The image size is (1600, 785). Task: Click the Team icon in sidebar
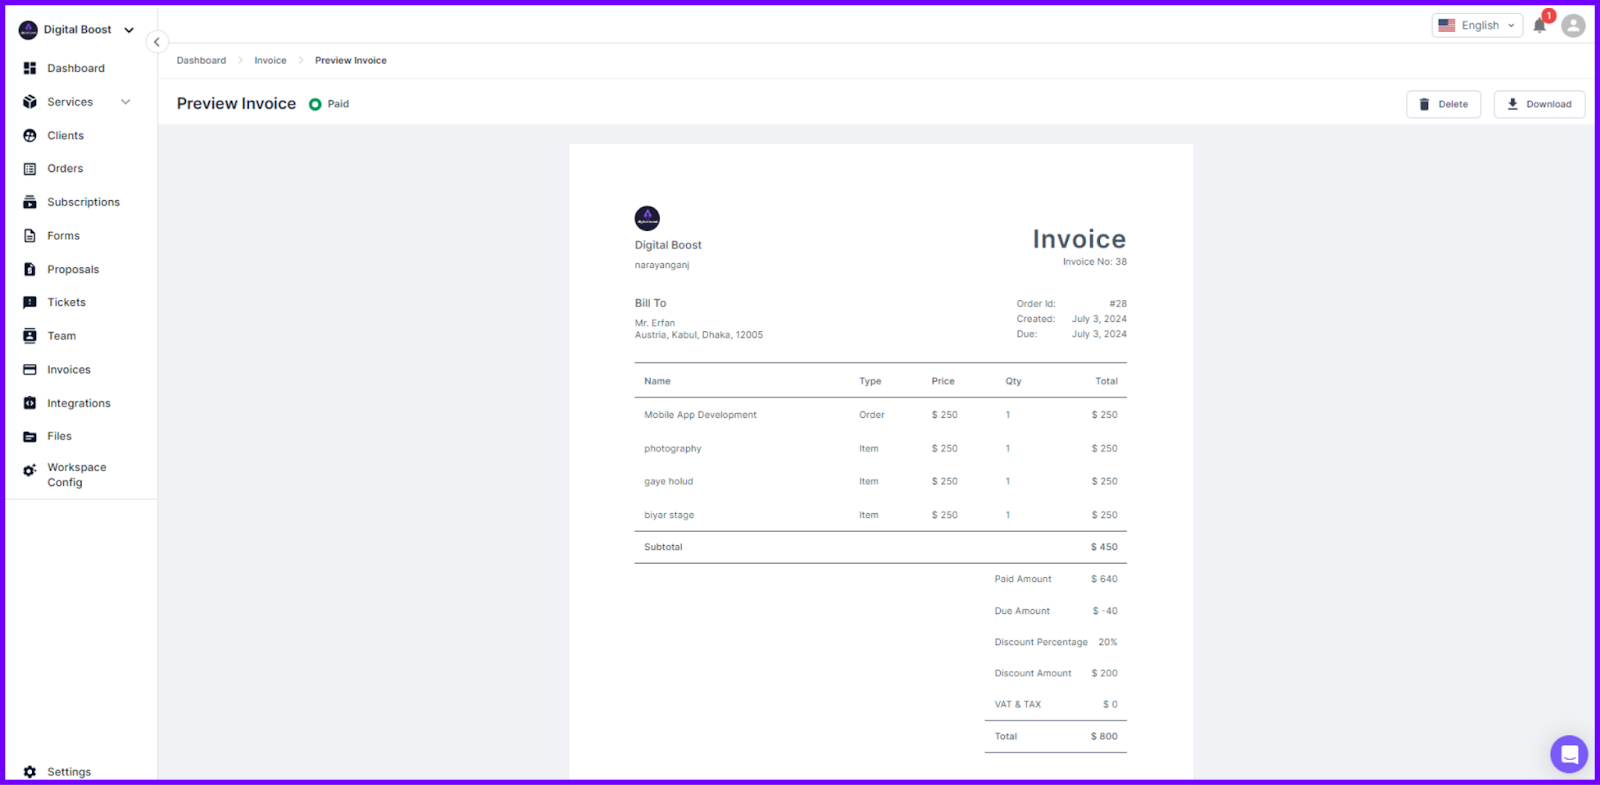30,336
